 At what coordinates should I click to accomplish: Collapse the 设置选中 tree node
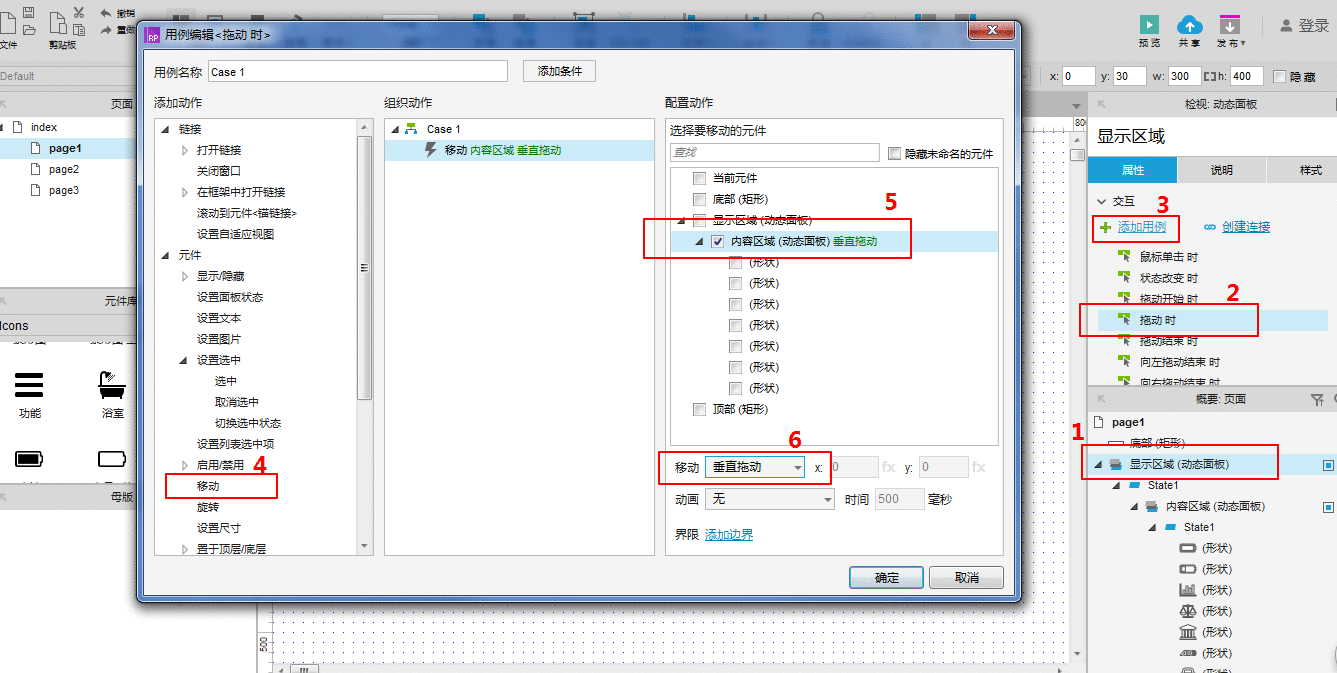[185, 360]
